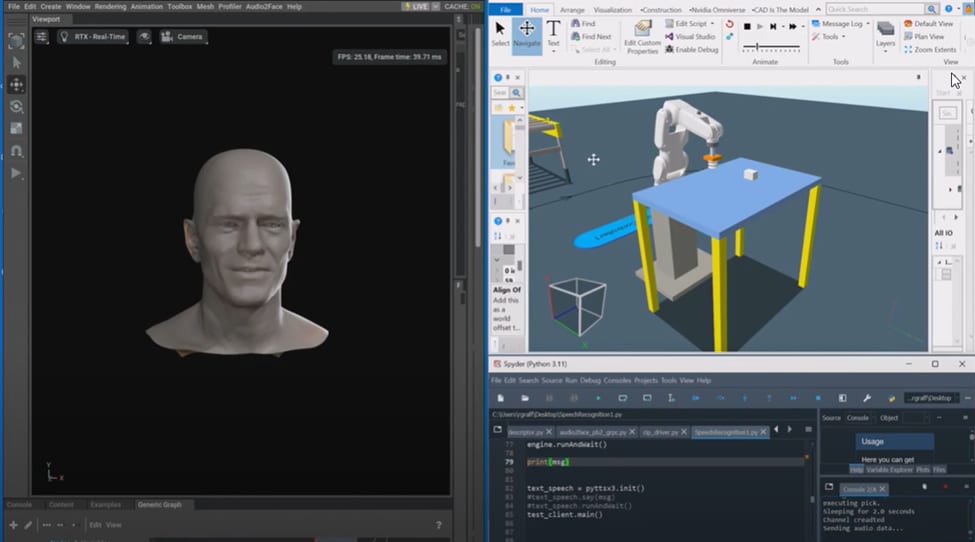Image resolution: width=975 pixels, height=542 pixels.
Task: Open Spyder working directory dropdown
Action: click(932, 398)
